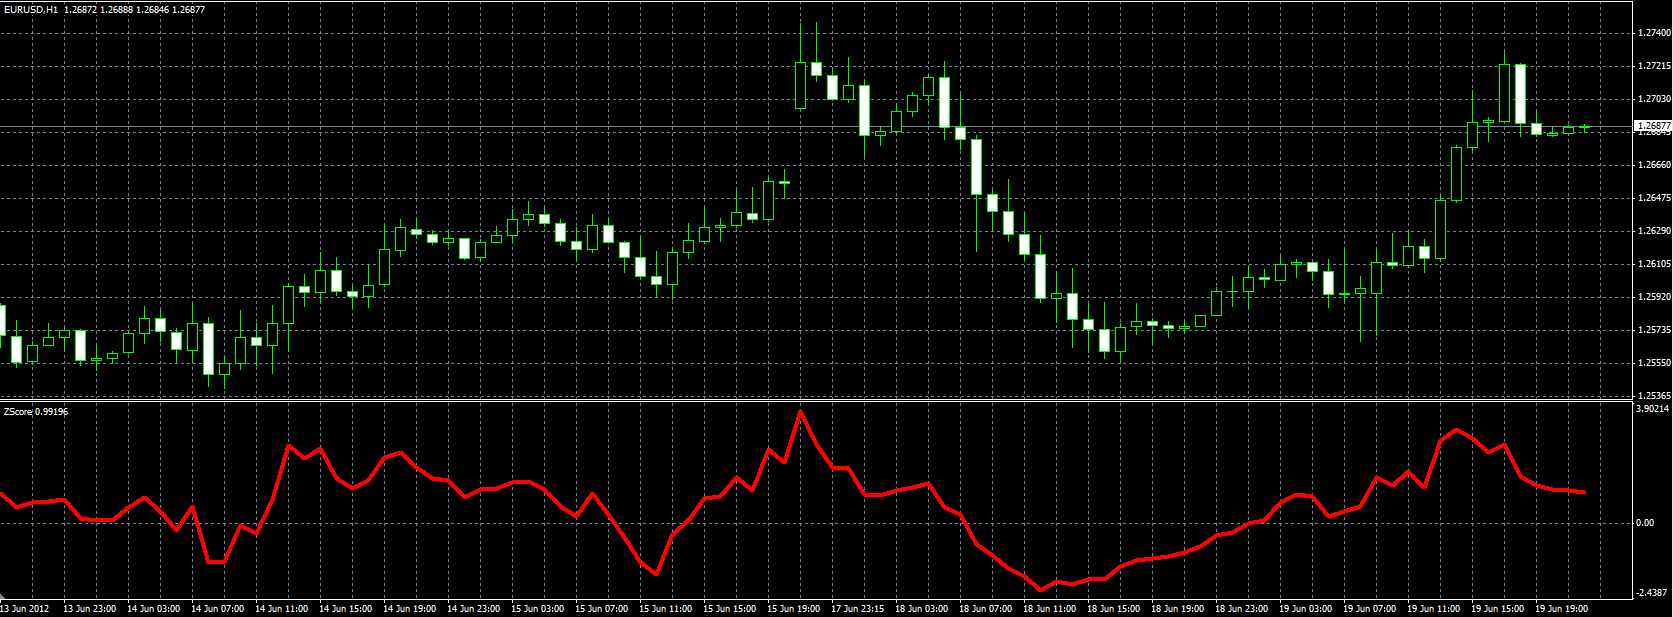Click the 19 Jun 19:00 time label
Screen dimensions: 1673x617
pyautogui.click(x=1561, y=609)
